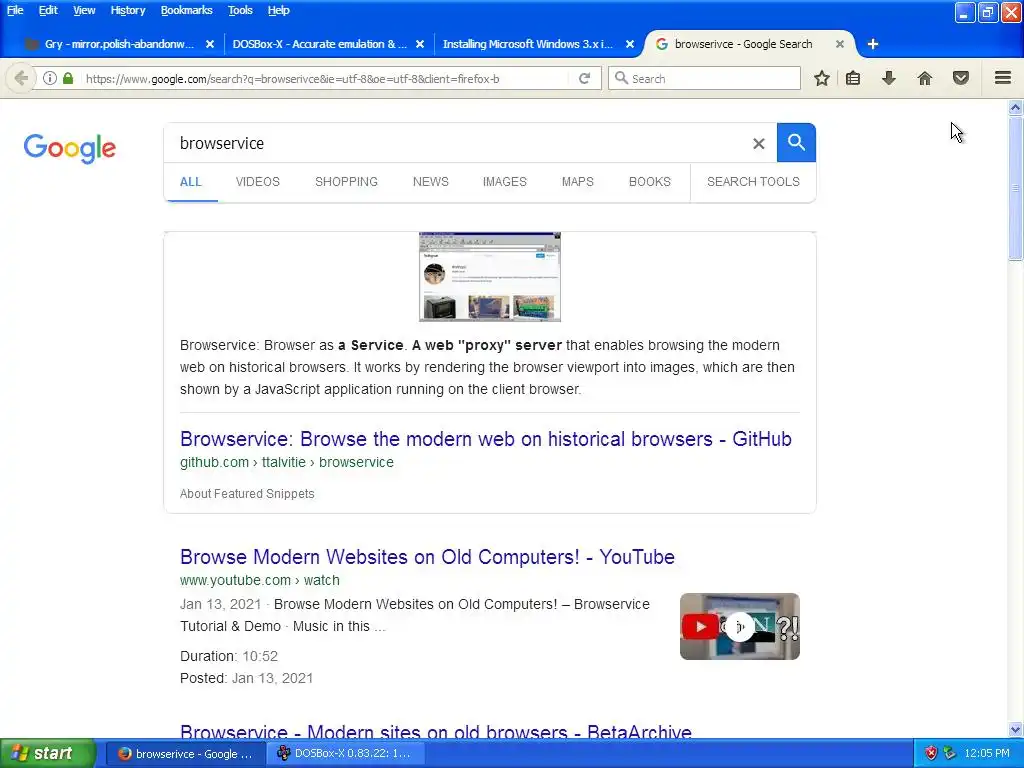This screenshot has width=1024, height=768.
Task: Open the Tools menu
Action: coord(240,10)
